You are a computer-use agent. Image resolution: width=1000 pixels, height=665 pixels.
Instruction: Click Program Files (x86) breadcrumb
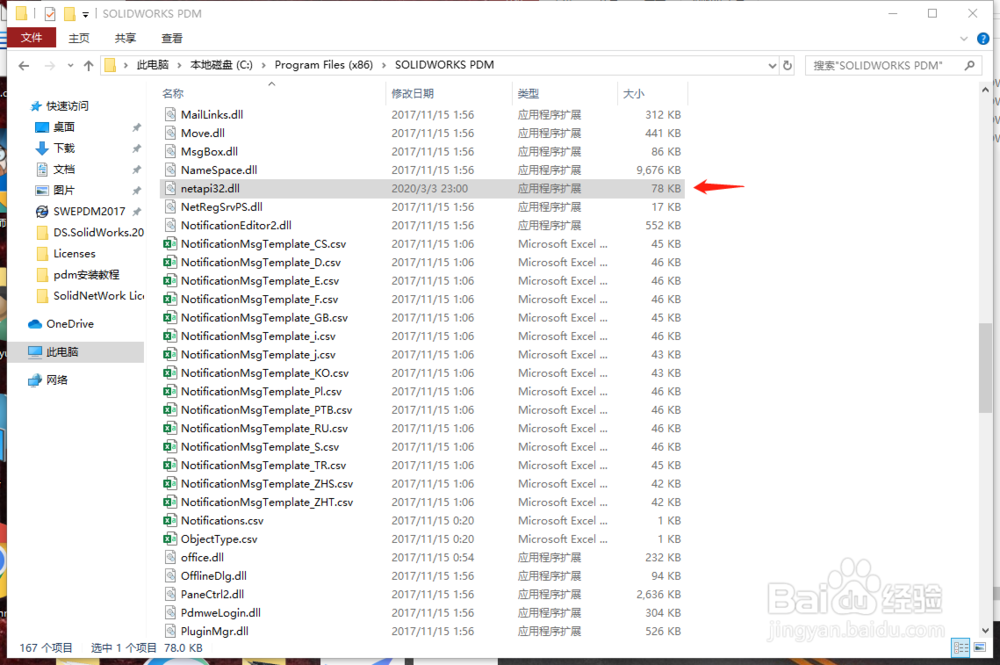coord(323,65)
